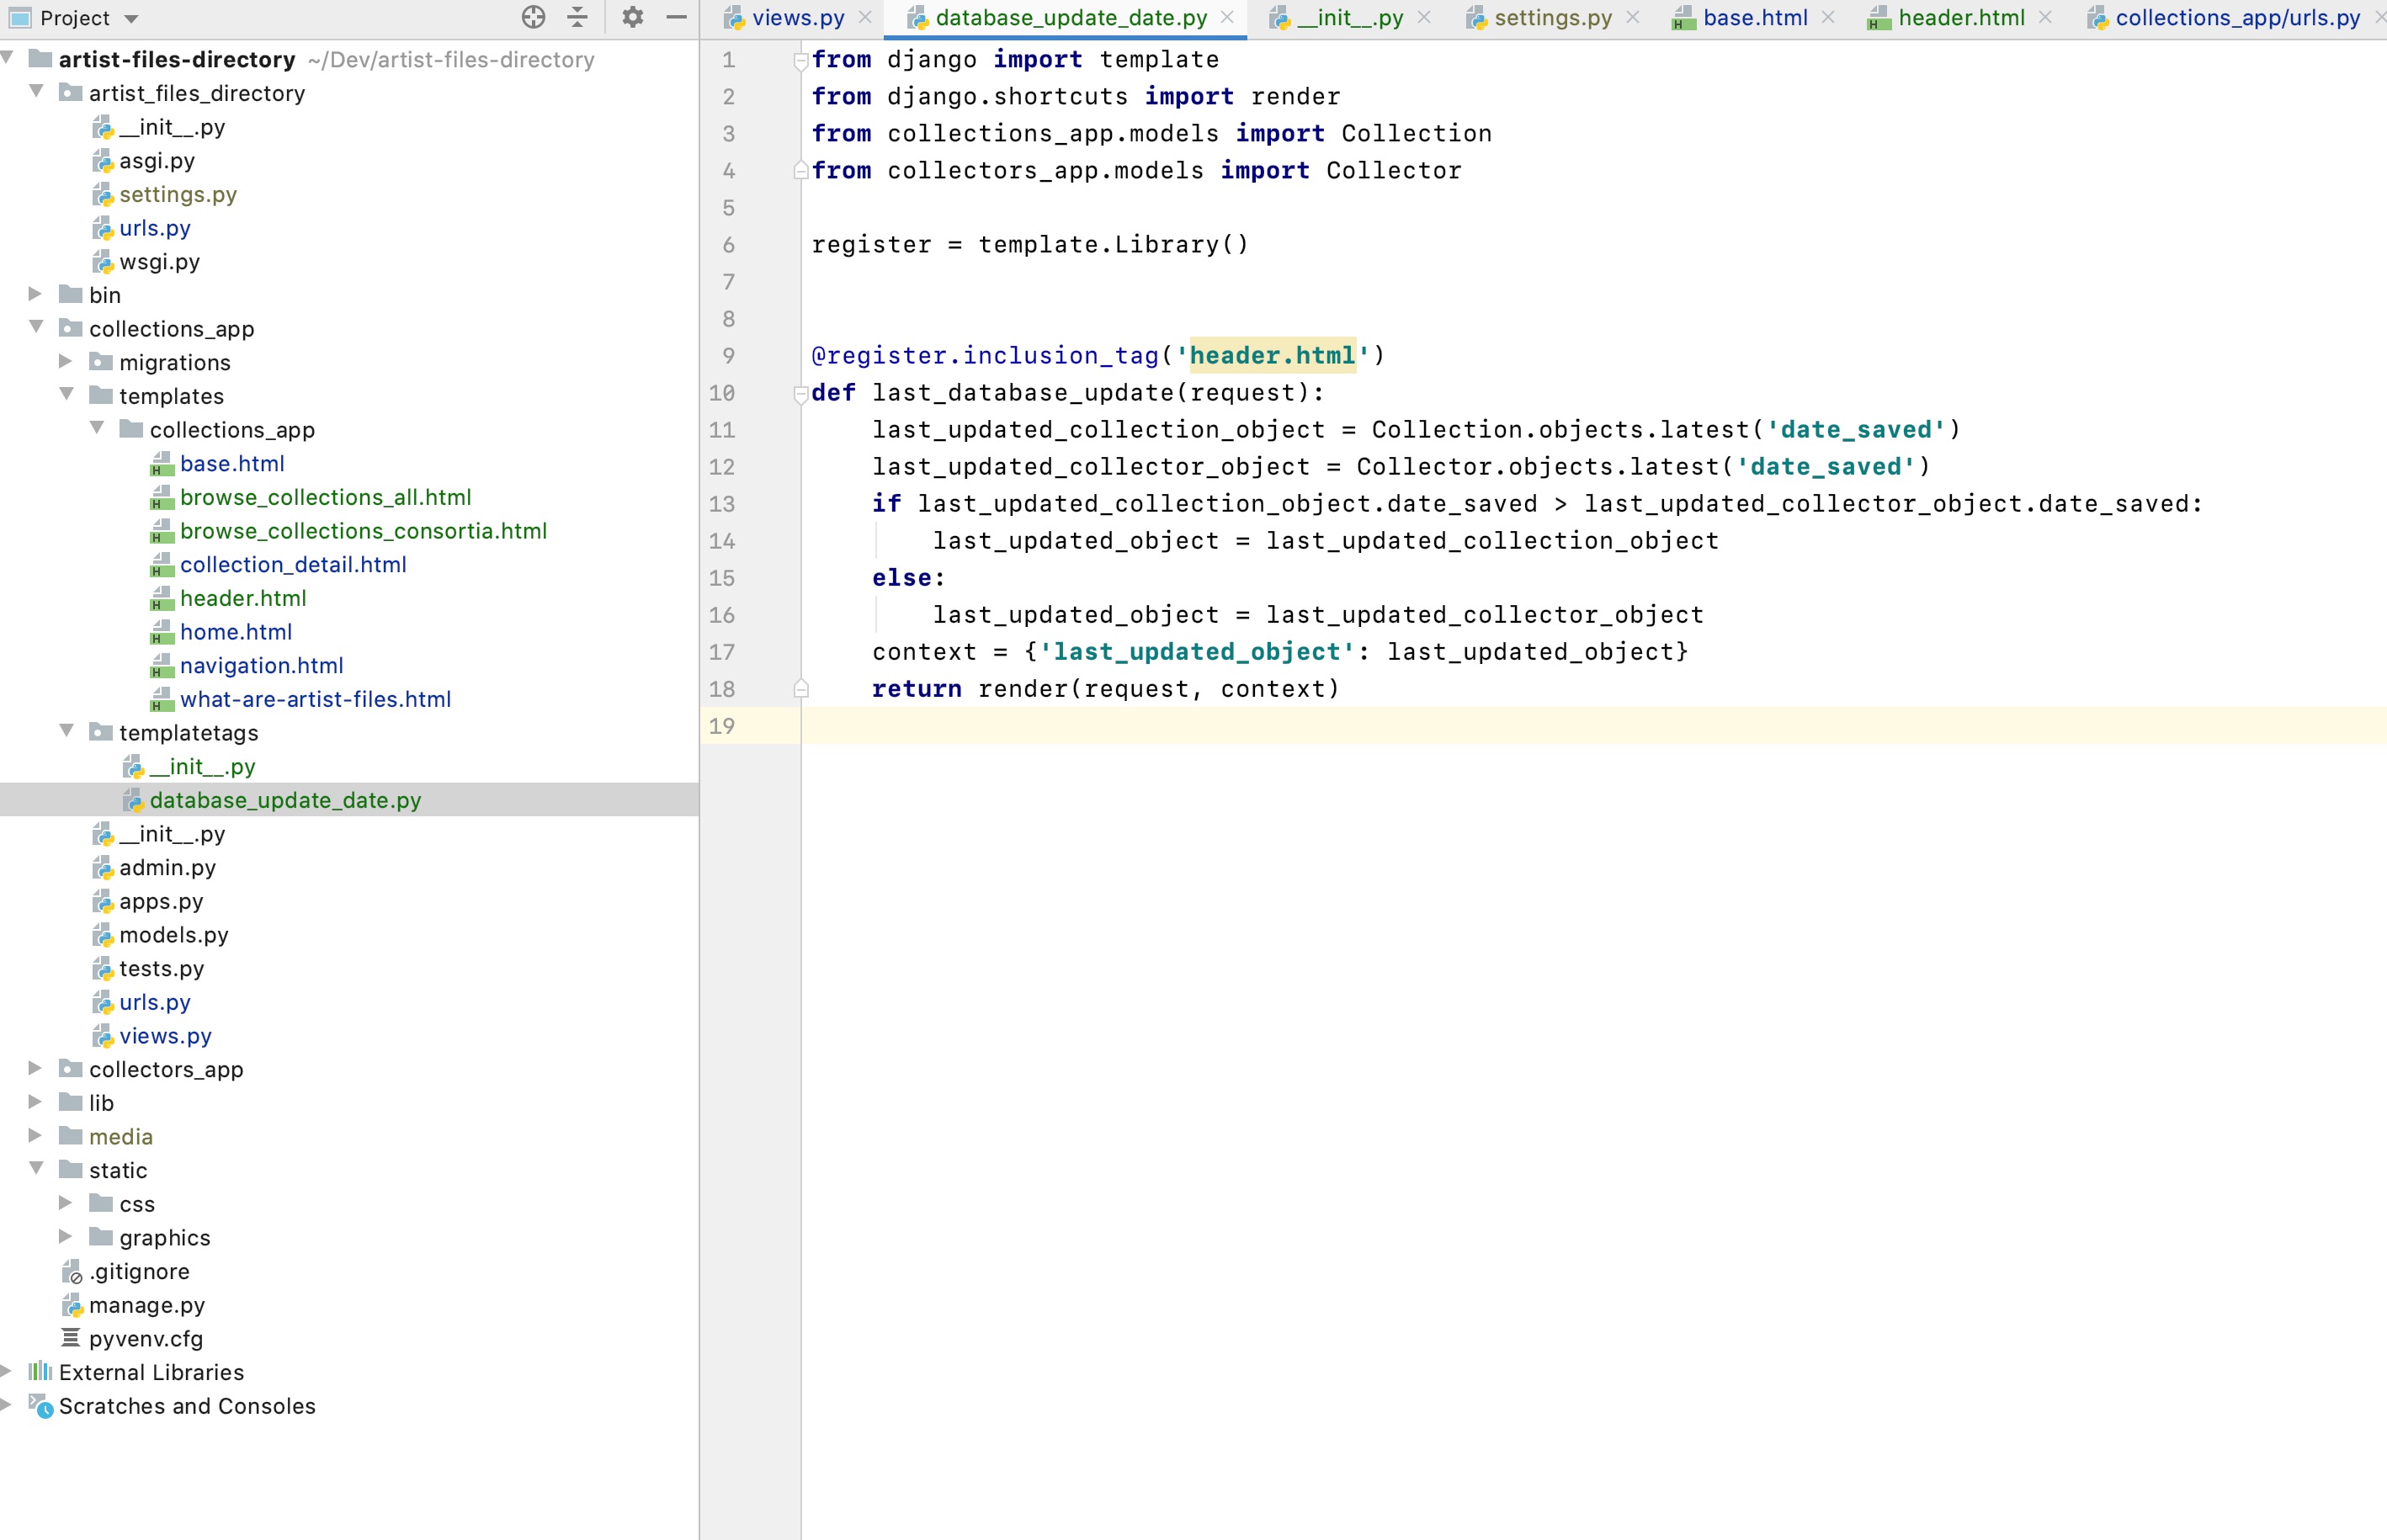The width and height of the screenshot is (2387, 1540).
Task: Collapse the templatetags folder
Action: (x=66, y=732)
